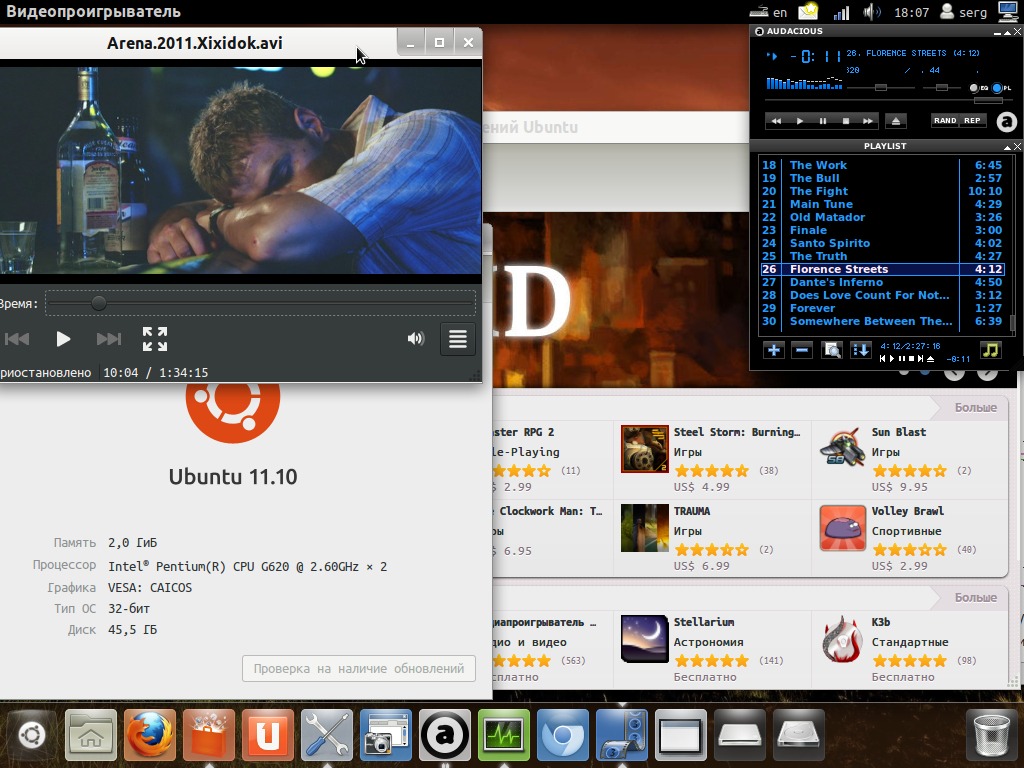Select track 27 Dante's Inferno

(x=882, y=282)
